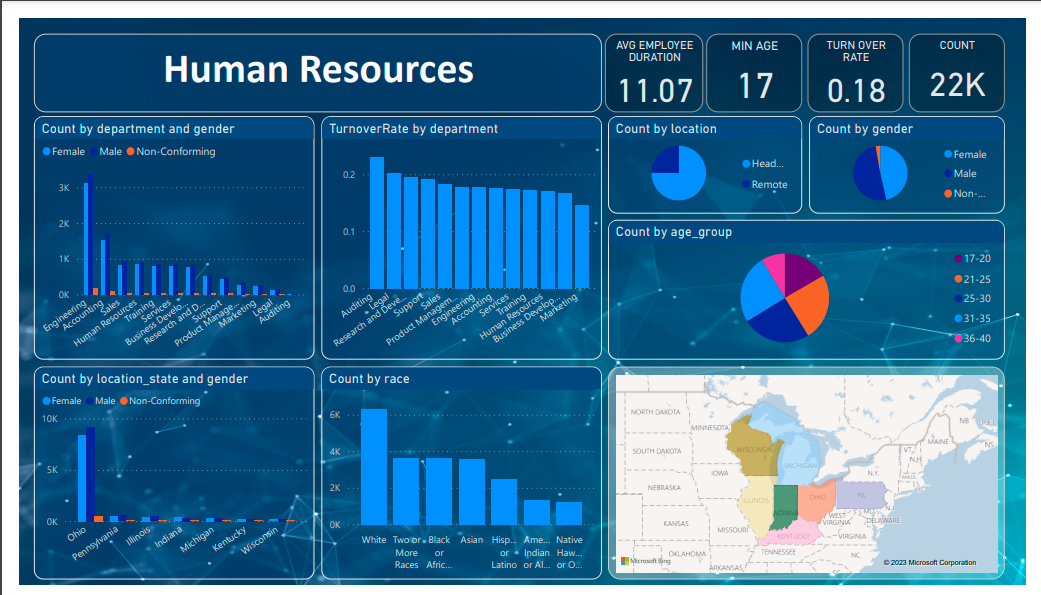Click the Engineering Male bar in department chart
This screenshot has height=595, width=1041.
point(91,234)
